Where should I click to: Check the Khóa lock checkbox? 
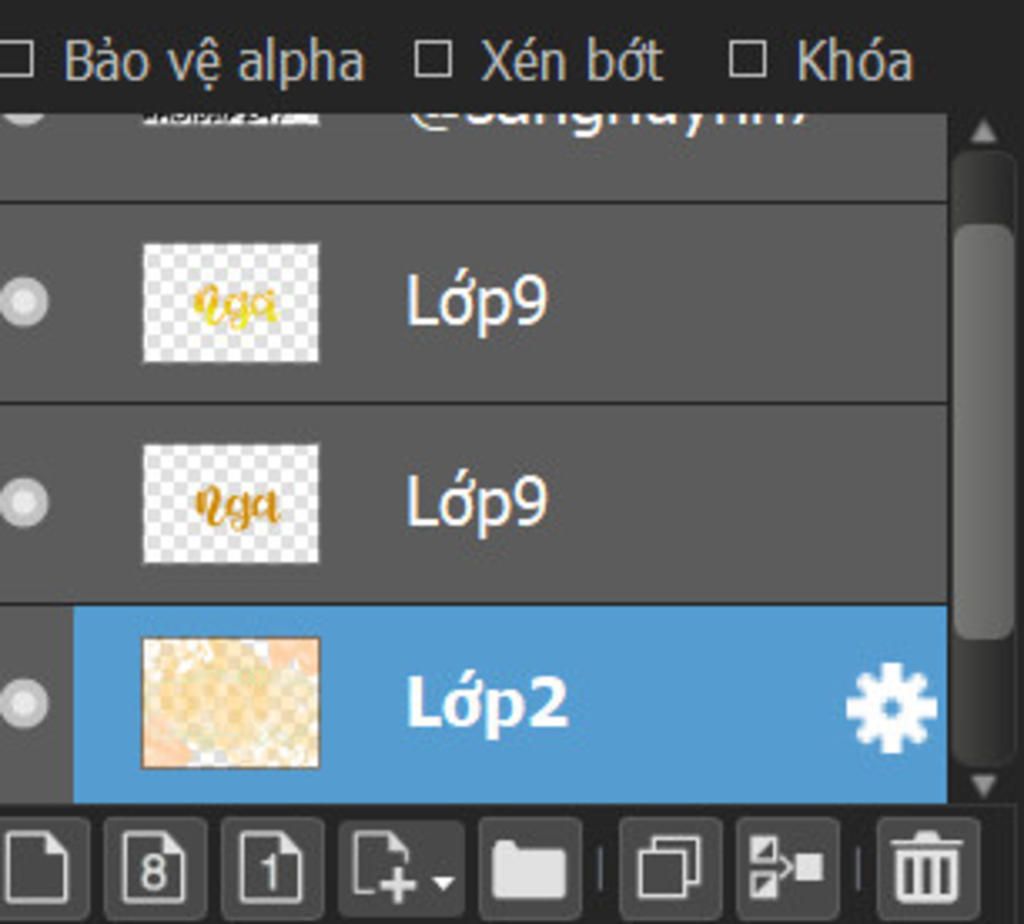pyautogui.click(x=747, y=60)
